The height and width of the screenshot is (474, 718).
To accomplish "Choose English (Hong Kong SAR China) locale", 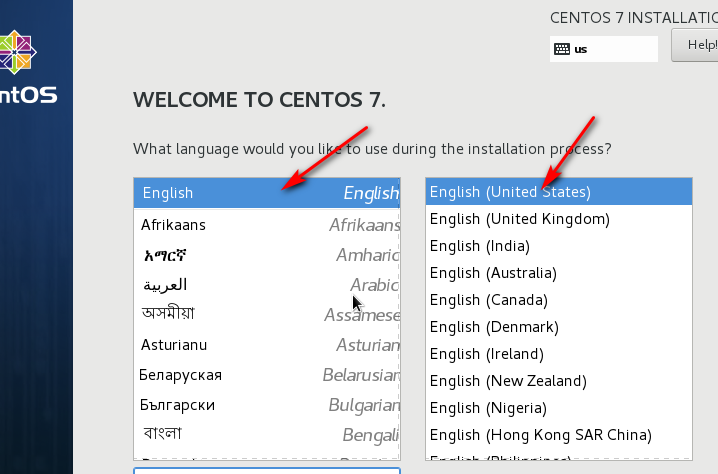I will click(x=559, y=435).
